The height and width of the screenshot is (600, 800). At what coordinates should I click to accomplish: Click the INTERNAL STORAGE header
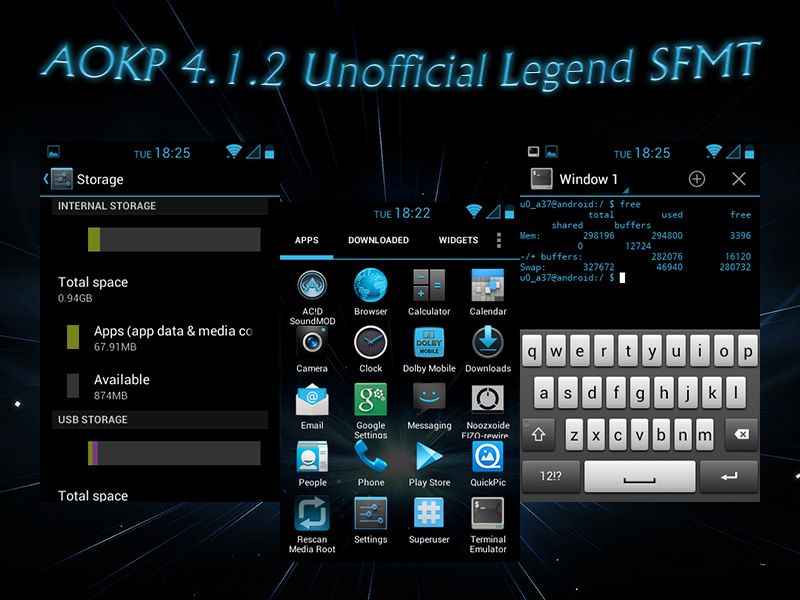click(160, 206)
